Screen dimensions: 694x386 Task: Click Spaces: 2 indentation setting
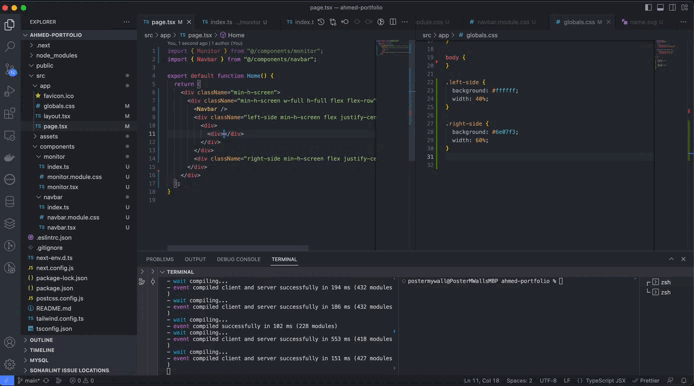tap(519, 380)
